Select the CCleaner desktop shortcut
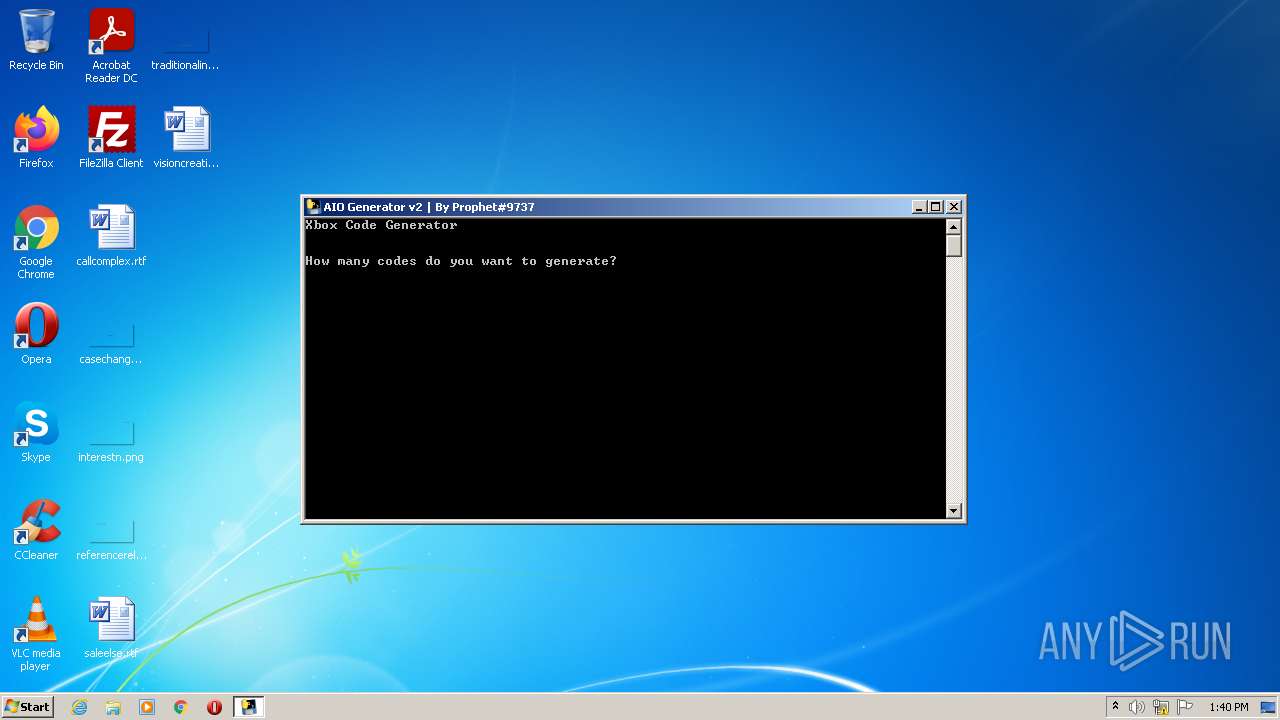 pos(36,530)
